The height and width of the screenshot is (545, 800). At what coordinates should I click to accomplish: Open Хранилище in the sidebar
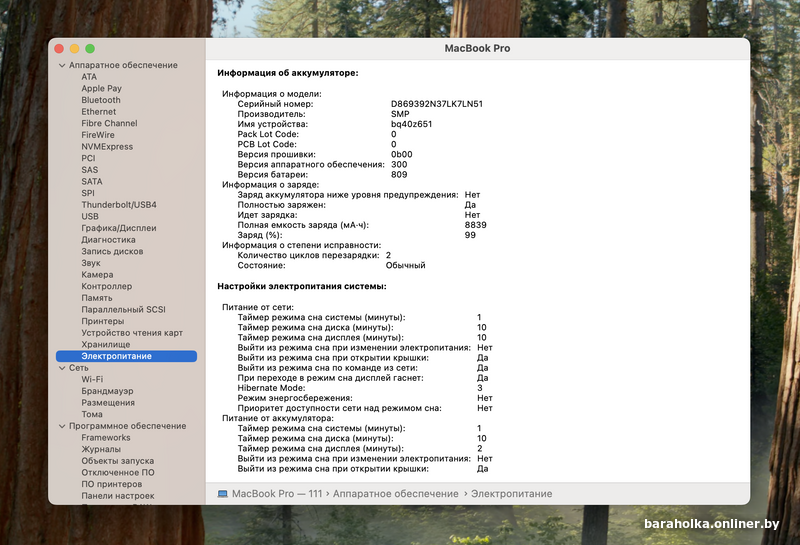pyautogui.click(x=106, y=344)
